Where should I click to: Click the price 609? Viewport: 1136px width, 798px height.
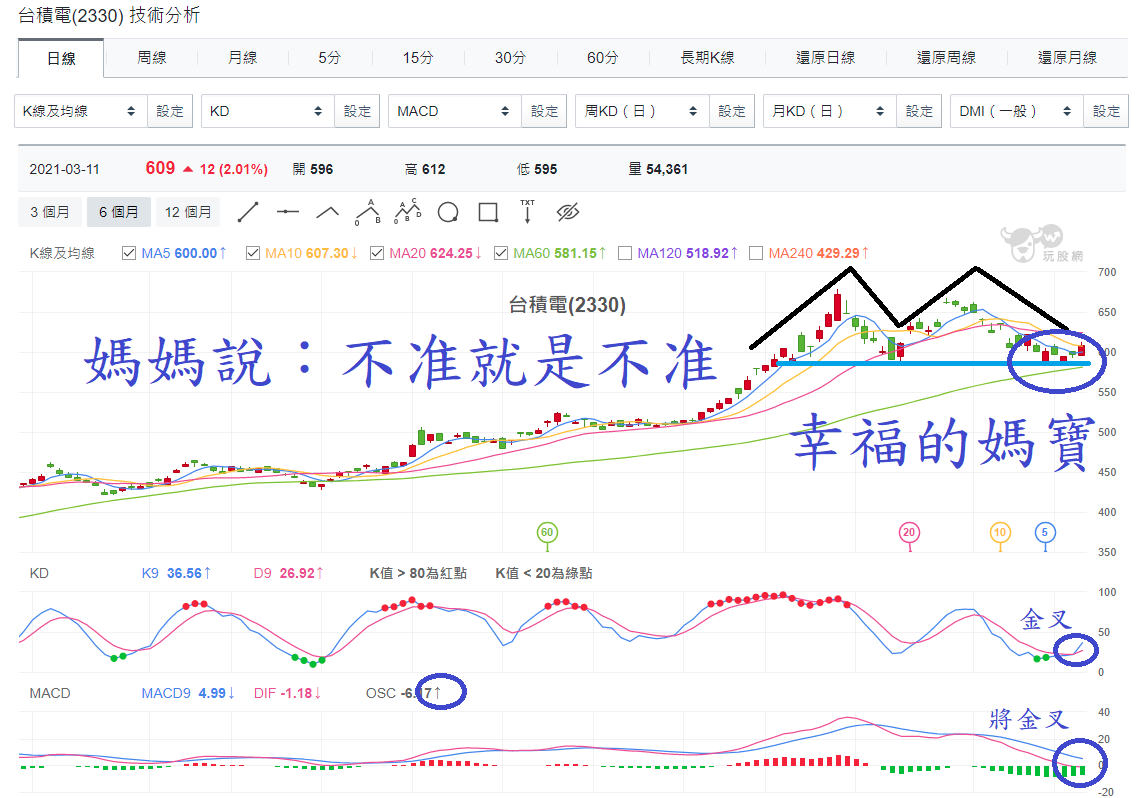pyautogui.click(x=160, y=168)
